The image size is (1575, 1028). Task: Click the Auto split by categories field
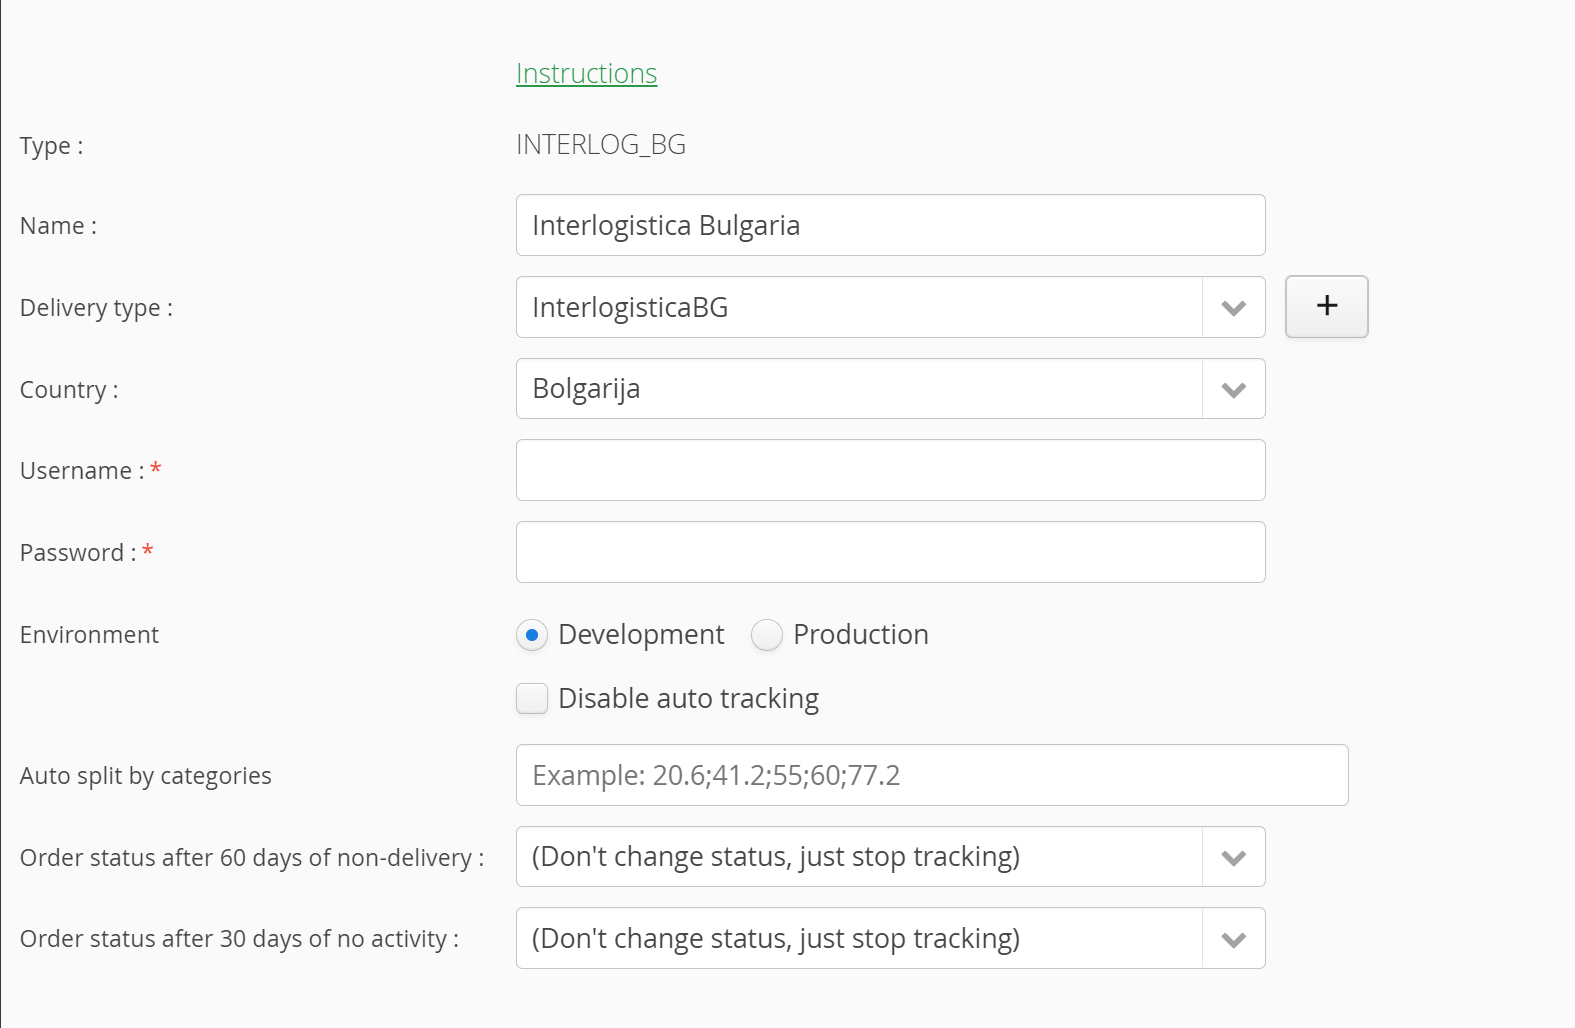click(x=932, y=775)
